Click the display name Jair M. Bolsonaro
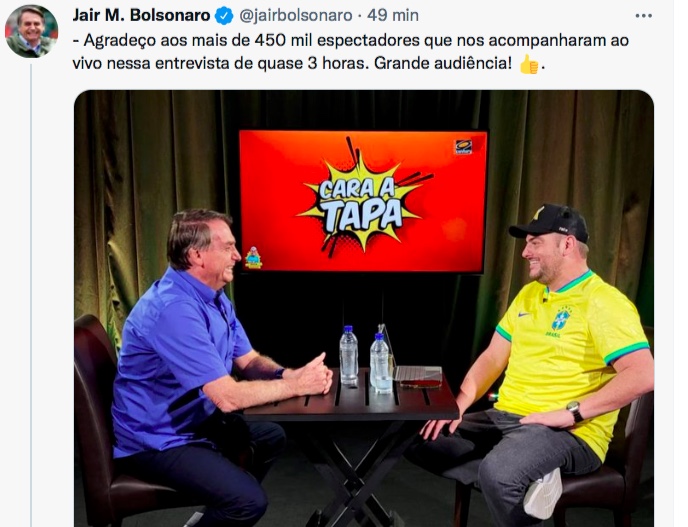Viewport: 688px width, 527px height. (141, 15)
